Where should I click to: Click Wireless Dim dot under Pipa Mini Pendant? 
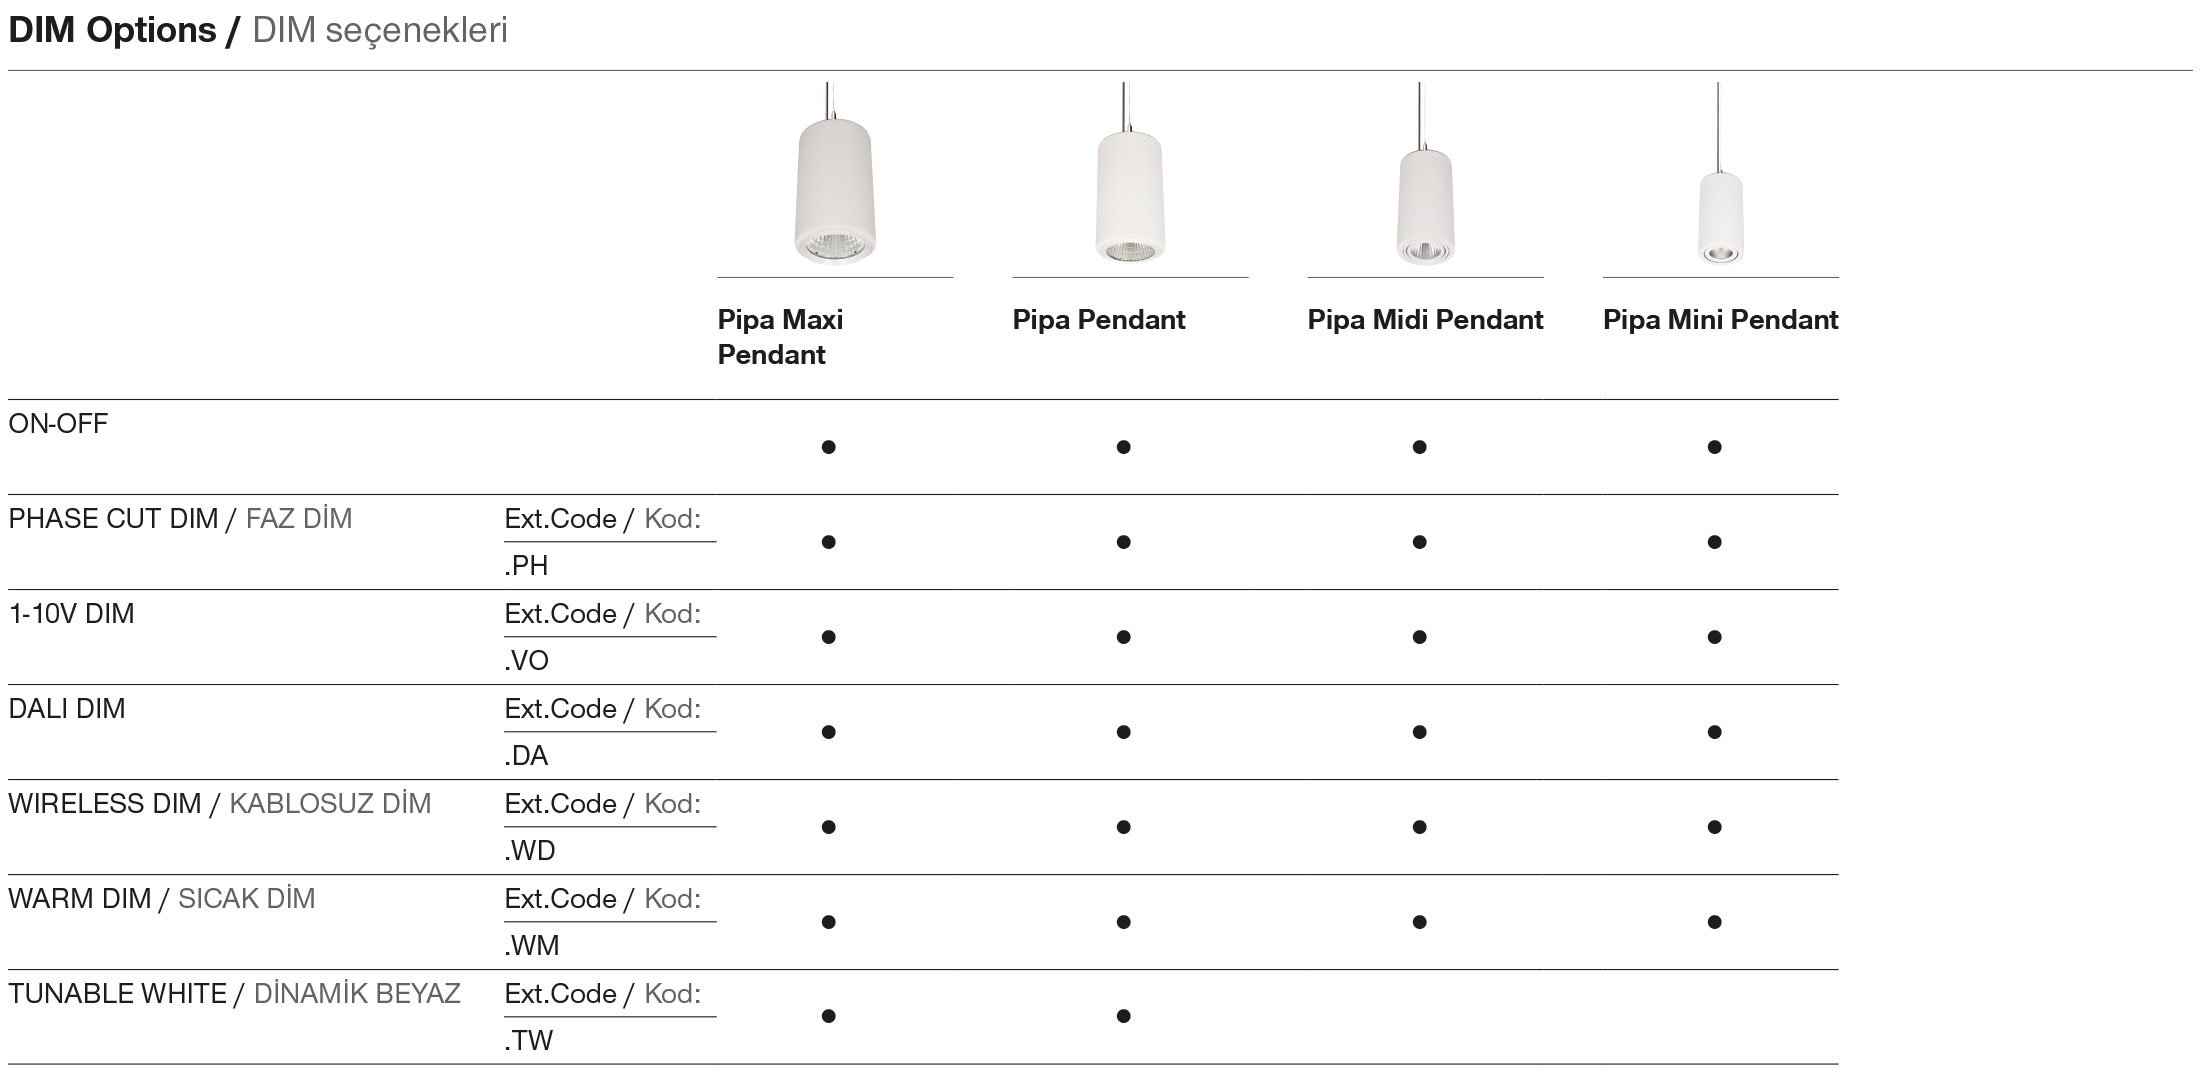[x=1714, y=827]
